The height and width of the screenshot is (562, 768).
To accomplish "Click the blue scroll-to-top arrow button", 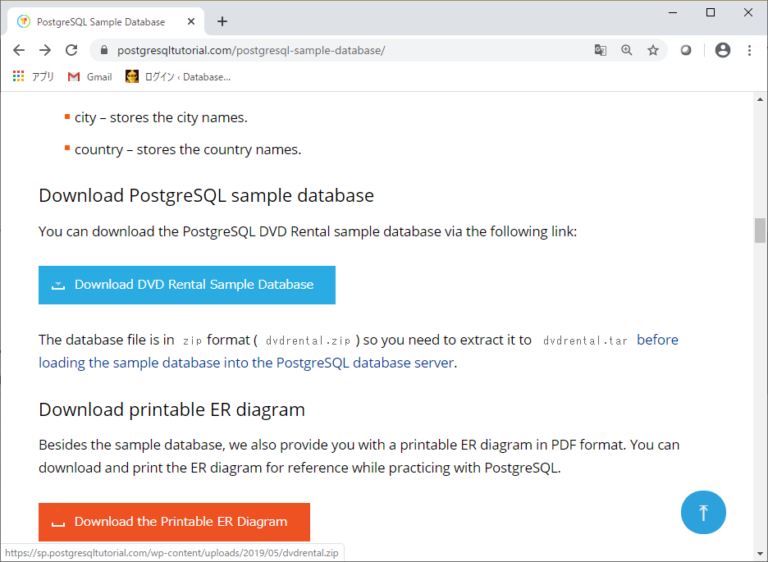I will 703,513.
